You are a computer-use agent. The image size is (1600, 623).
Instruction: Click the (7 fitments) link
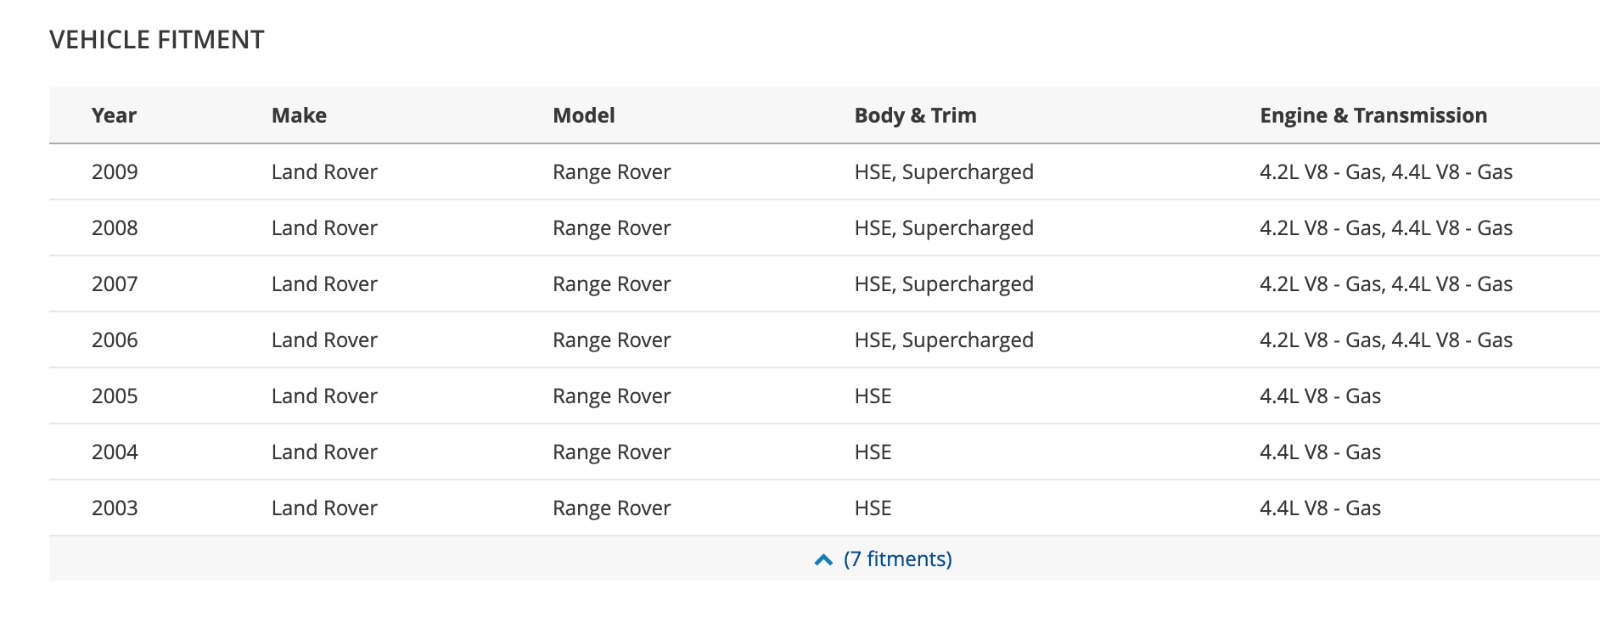(x=897, y=559)
